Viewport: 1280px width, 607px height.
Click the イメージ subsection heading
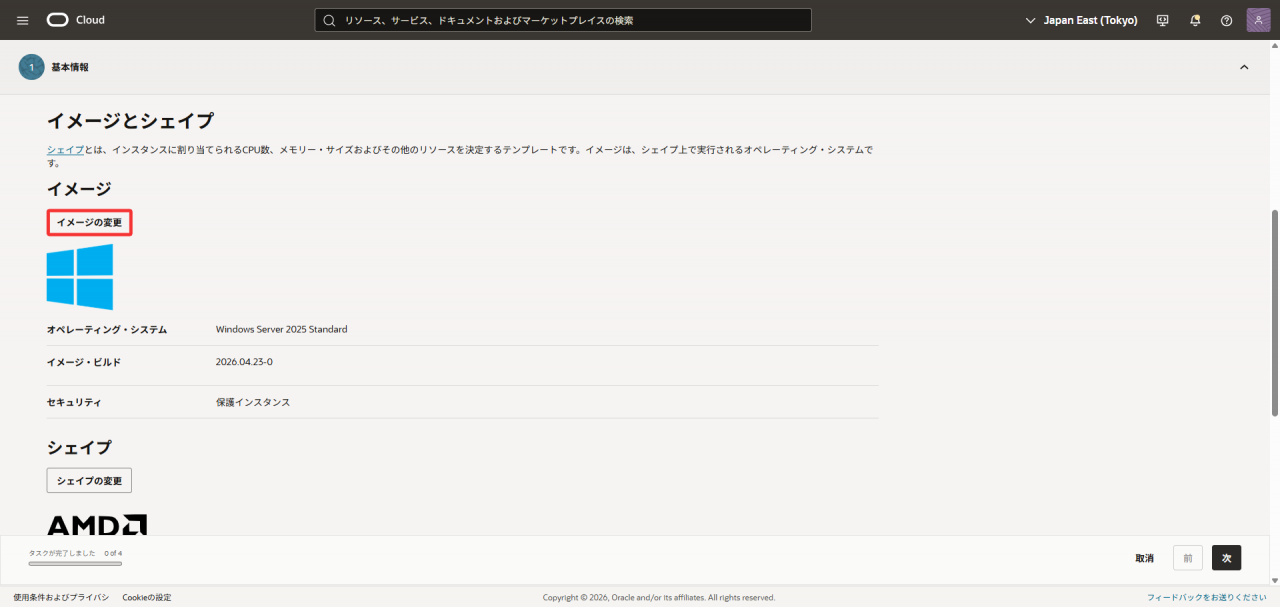tap(79, 188)
